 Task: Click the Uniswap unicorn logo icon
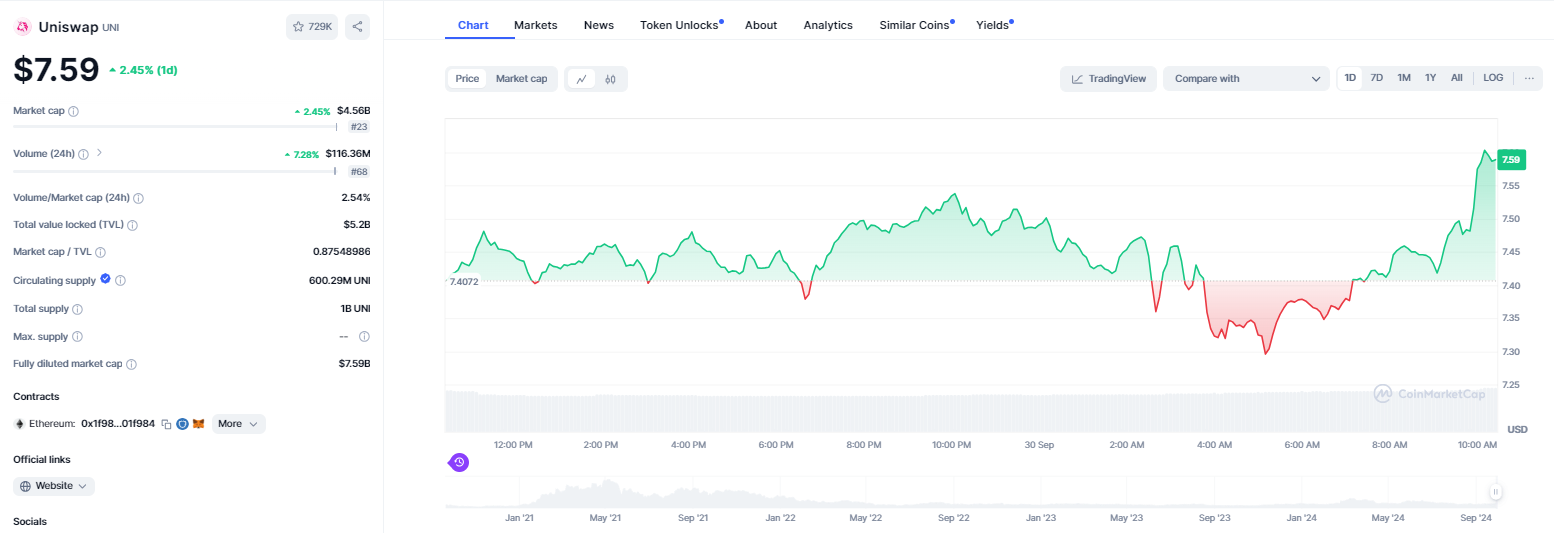coord(22,27)
